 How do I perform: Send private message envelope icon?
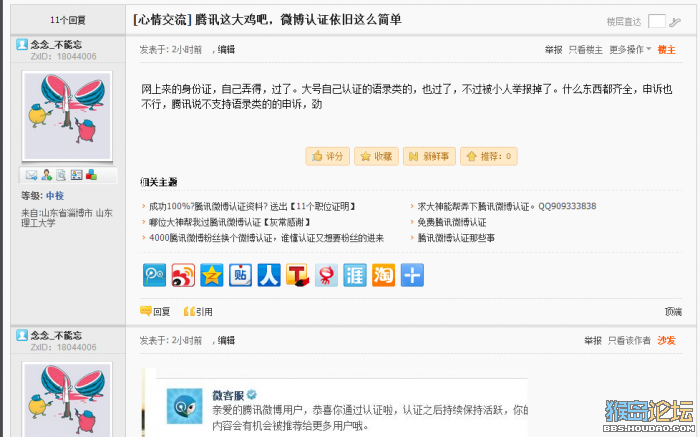[x=31, y=175]
